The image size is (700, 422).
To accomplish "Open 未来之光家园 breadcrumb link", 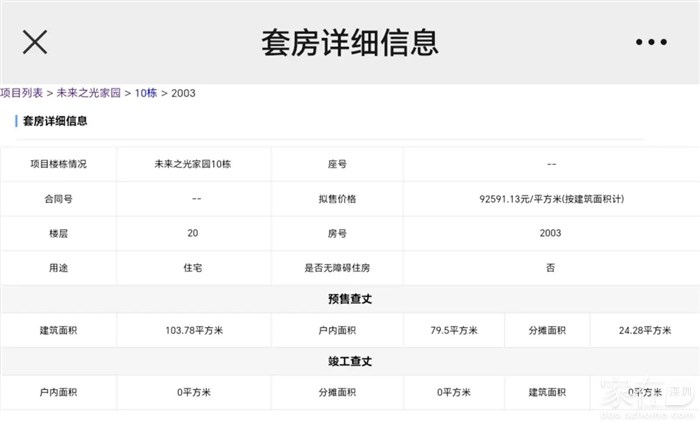I will click(88, 93).
